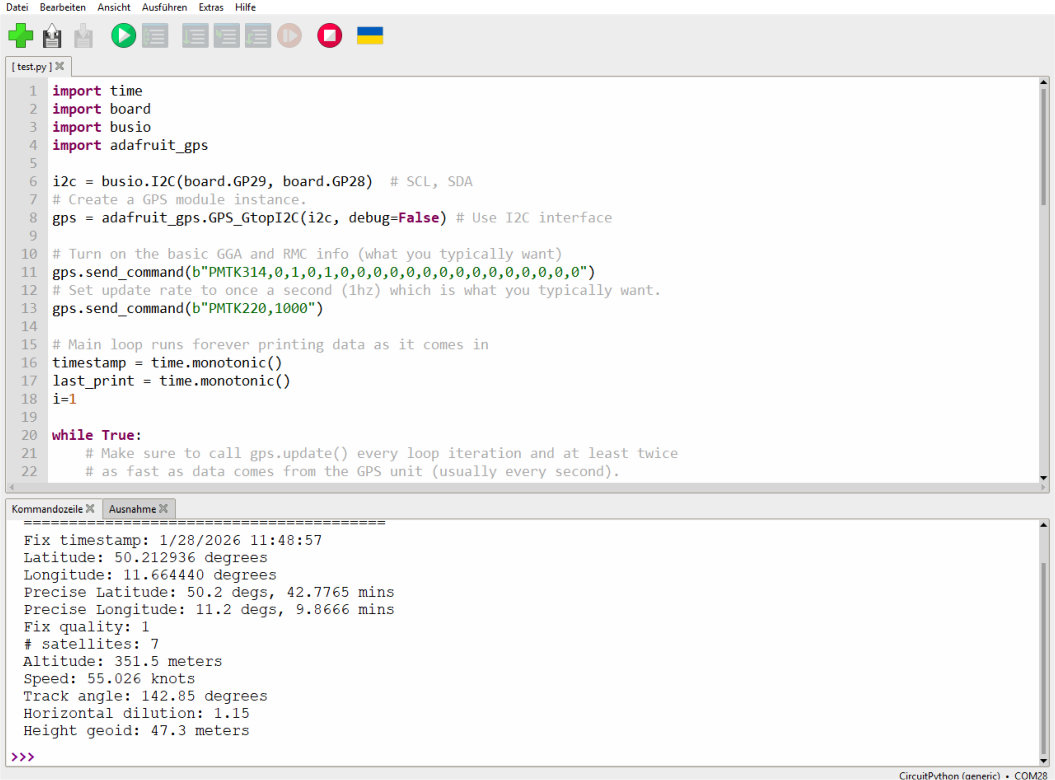Close the test.py editor tab
This screenshot has width=1055, height=780.
click(59, 66)
